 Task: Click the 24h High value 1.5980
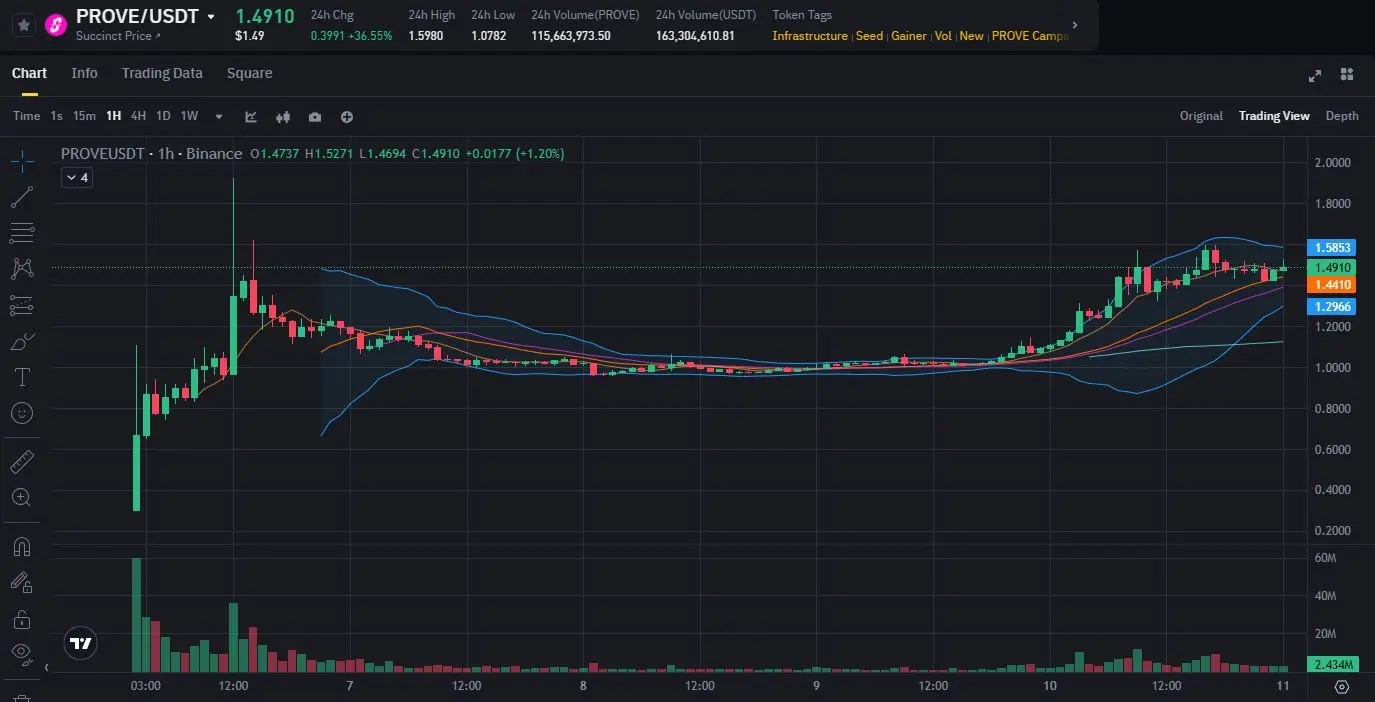[426, 36]
